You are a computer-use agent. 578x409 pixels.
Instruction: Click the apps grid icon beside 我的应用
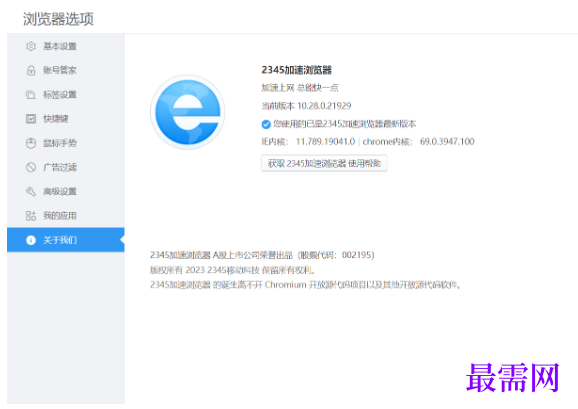click(x=31, y=216)
